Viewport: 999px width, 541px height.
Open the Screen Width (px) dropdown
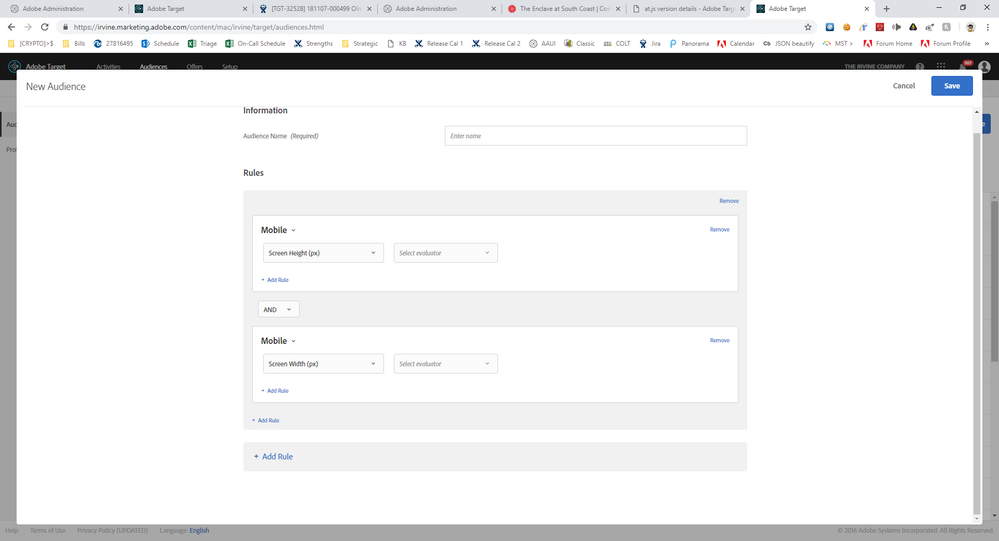(x=323, y=364)
